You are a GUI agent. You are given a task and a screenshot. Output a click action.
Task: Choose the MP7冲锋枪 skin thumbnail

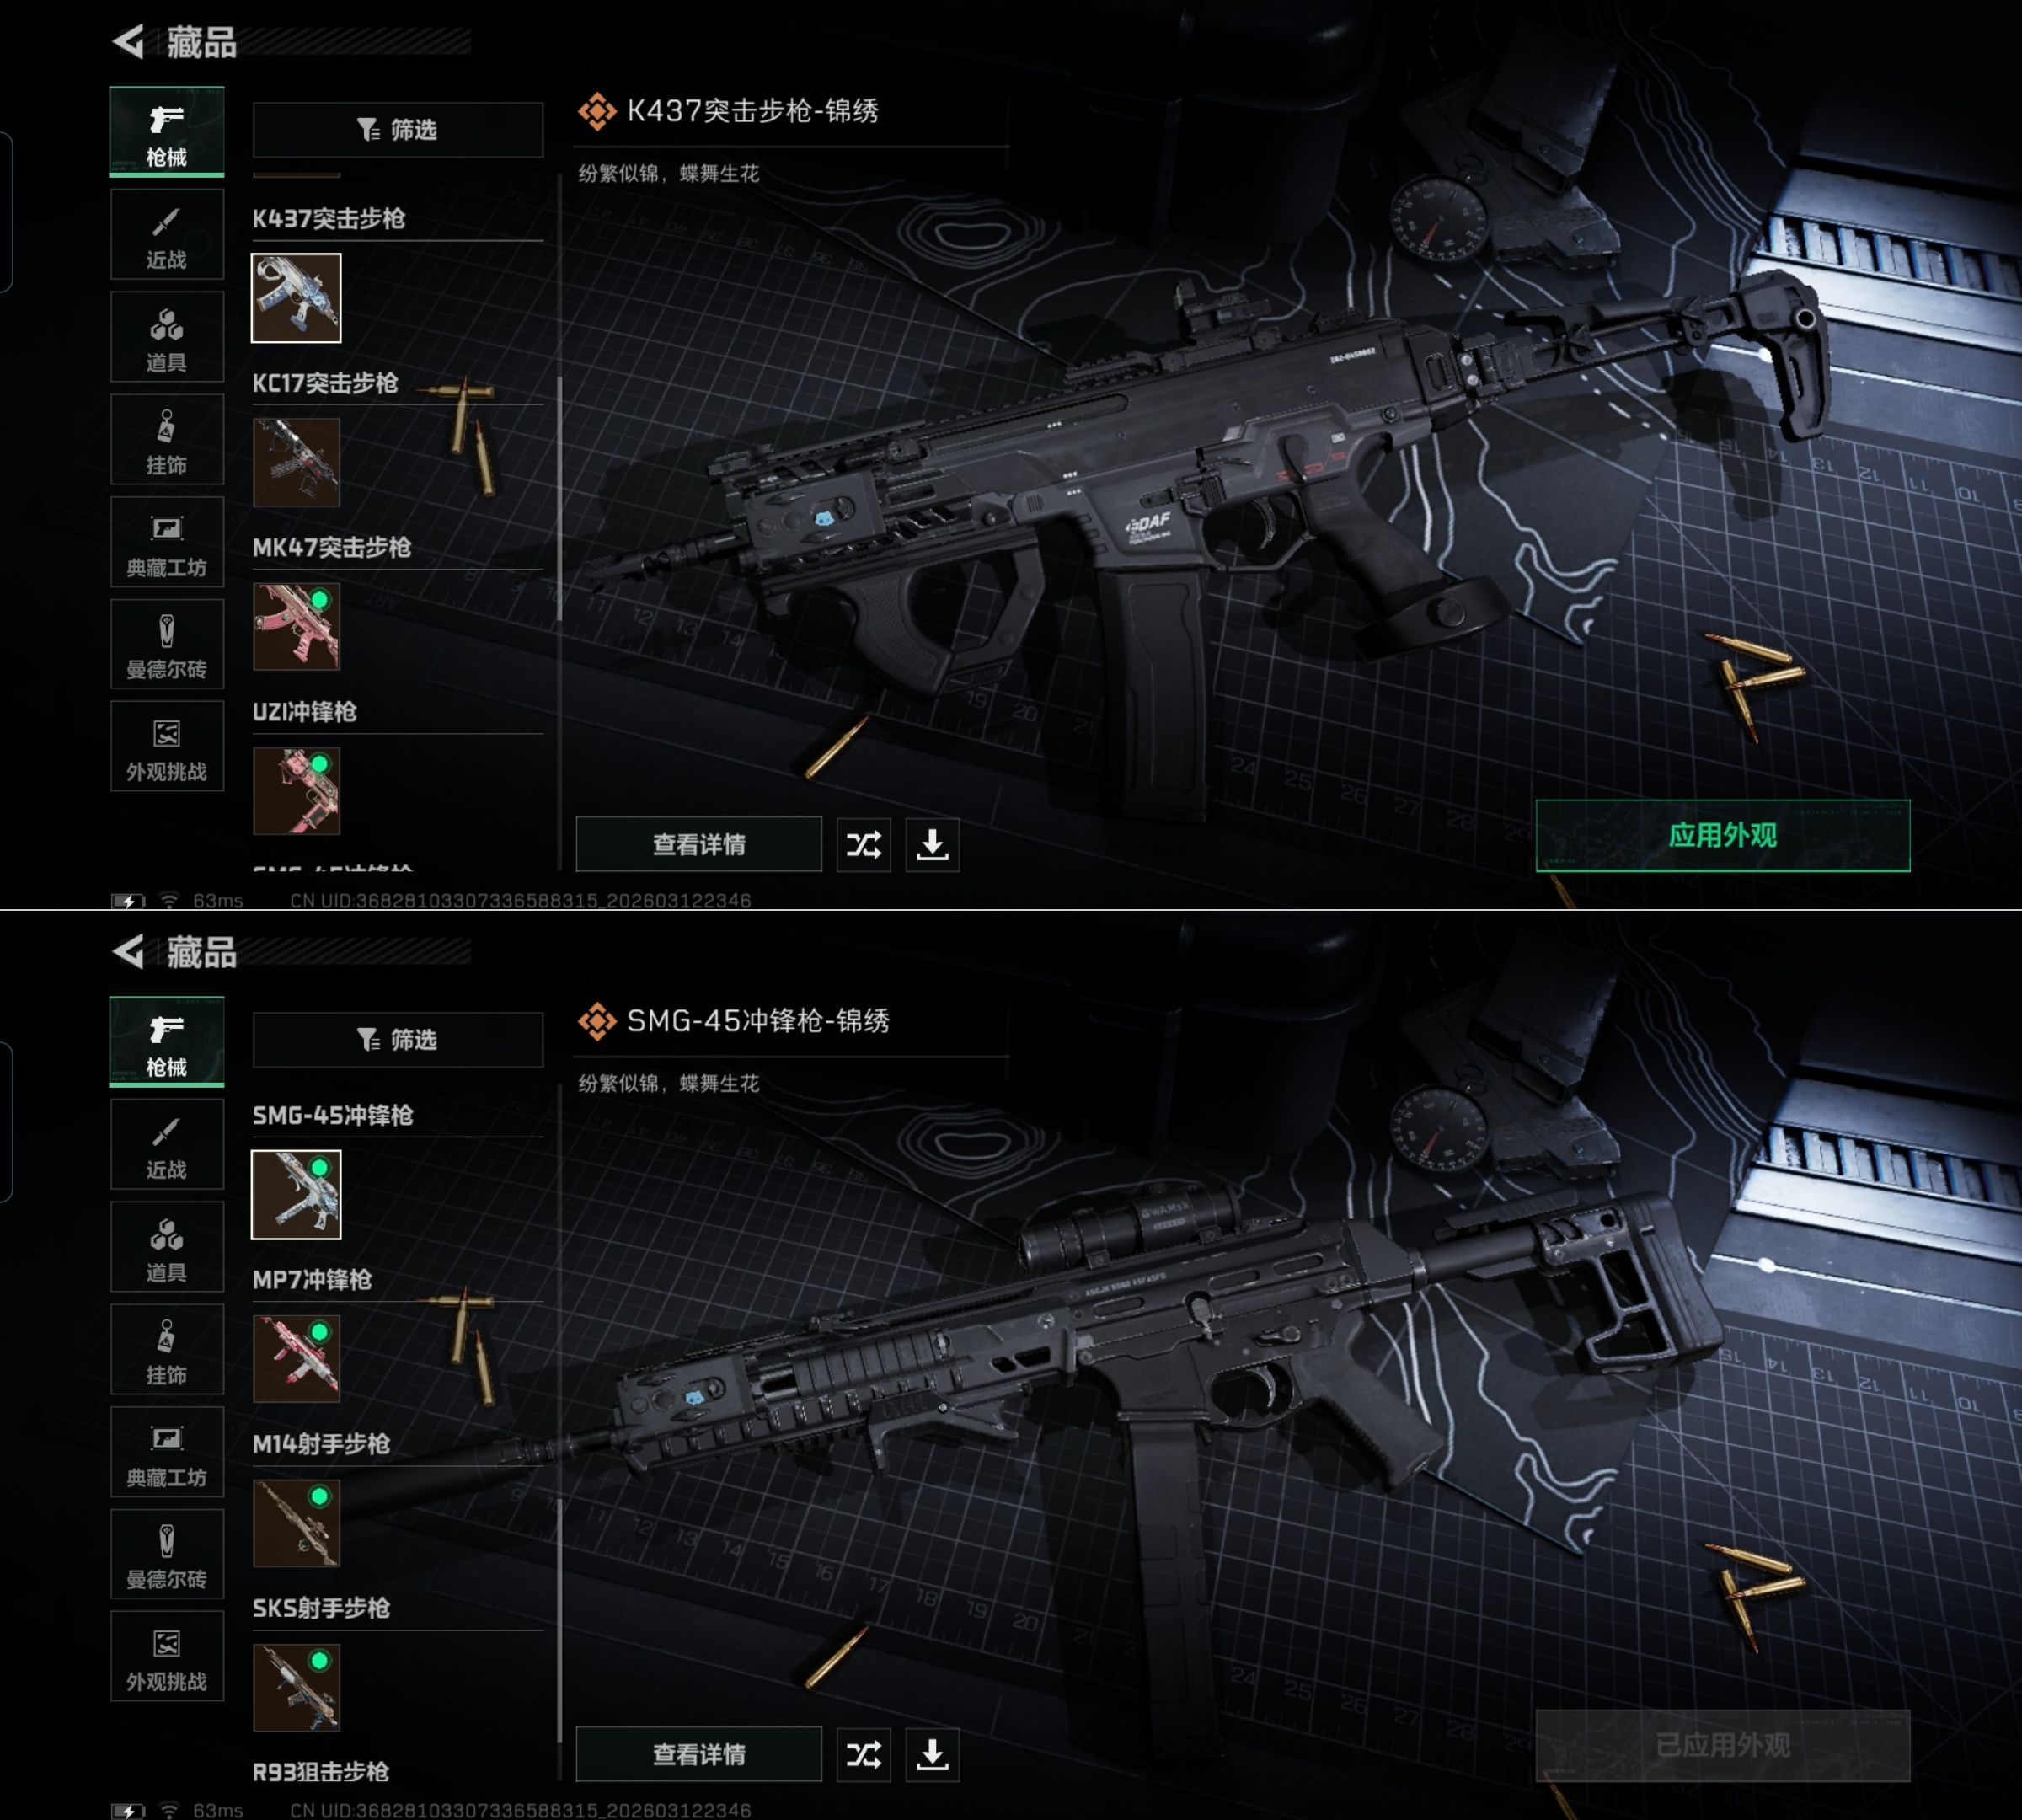click(296, 1358)
